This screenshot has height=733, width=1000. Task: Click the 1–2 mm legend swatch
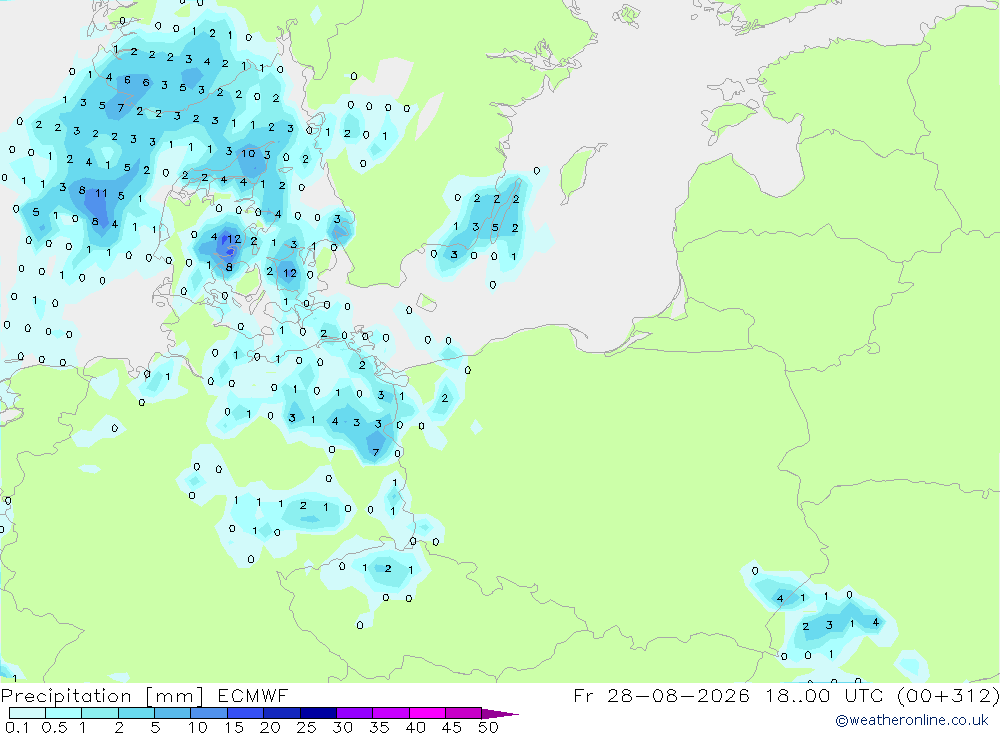(x=99, y=713)
